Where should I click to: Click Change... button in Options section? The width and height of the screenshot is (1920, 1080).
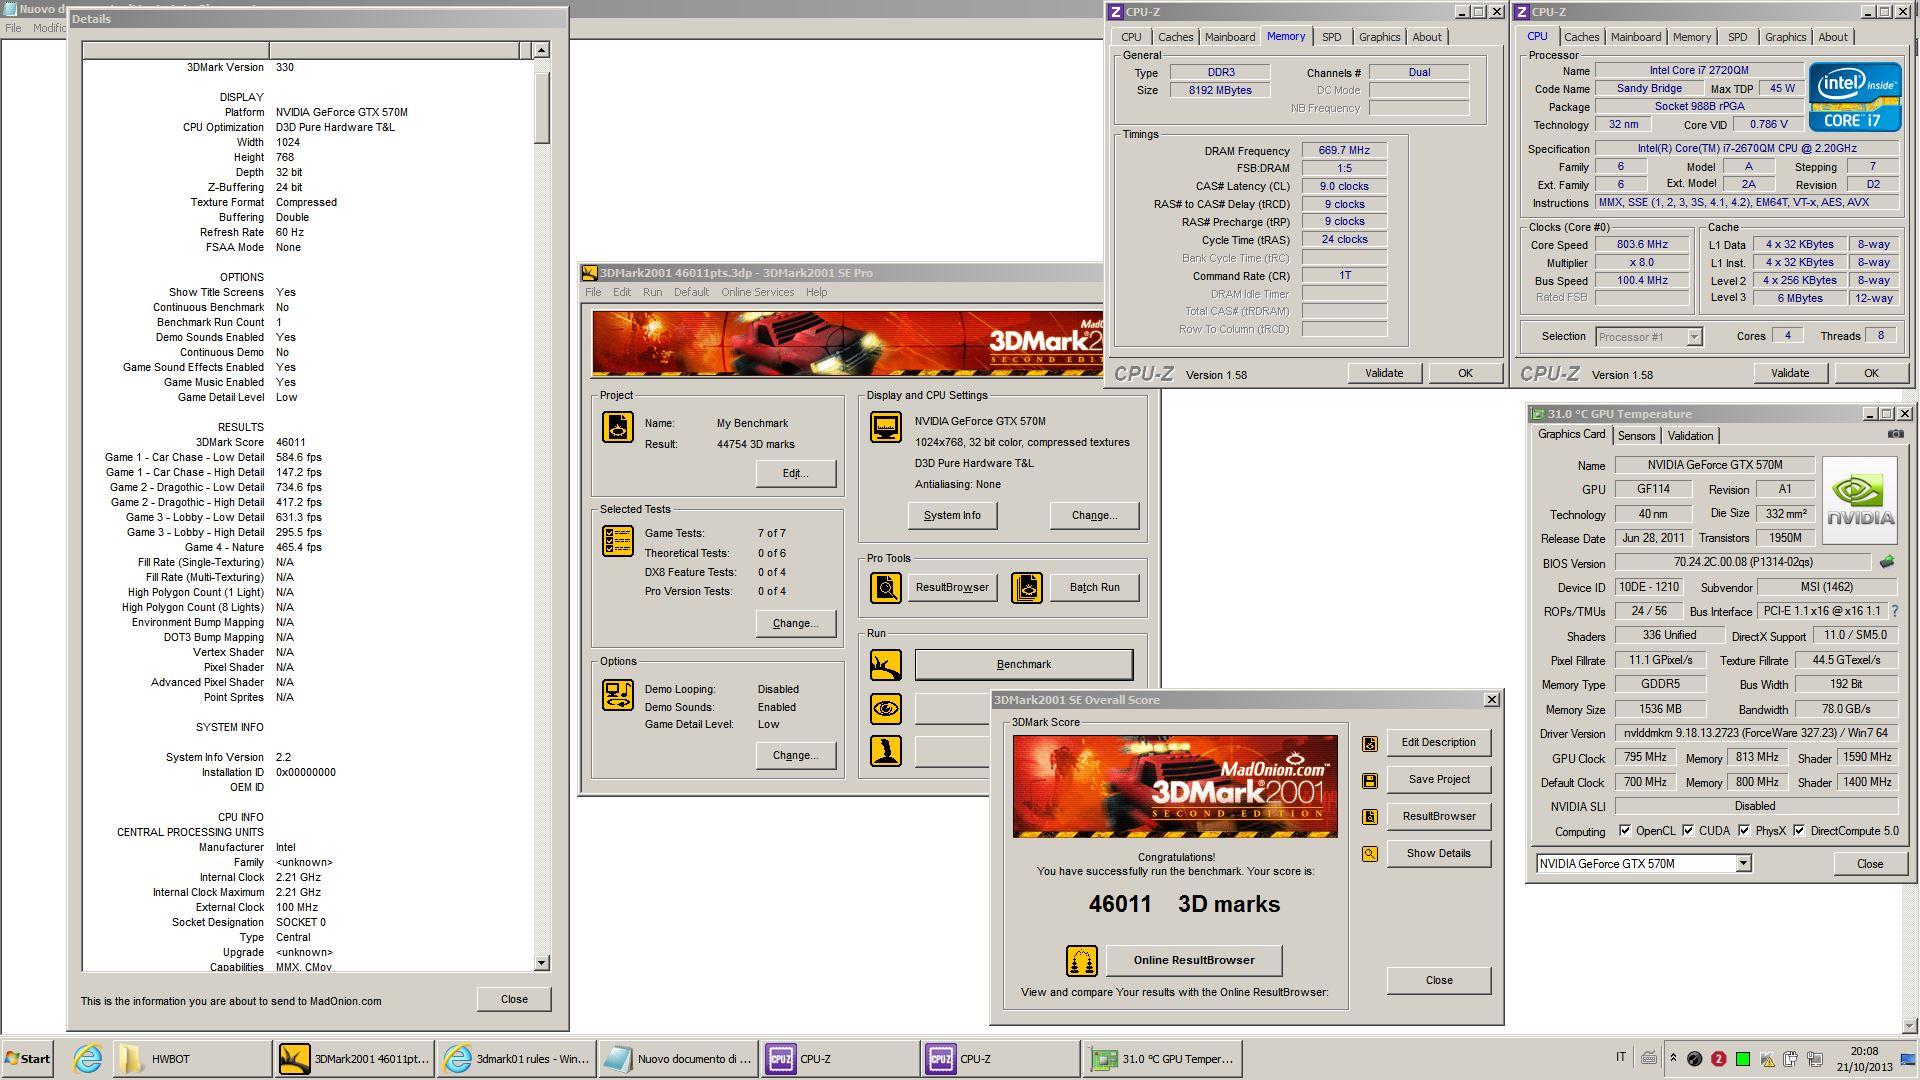[795, 756]
